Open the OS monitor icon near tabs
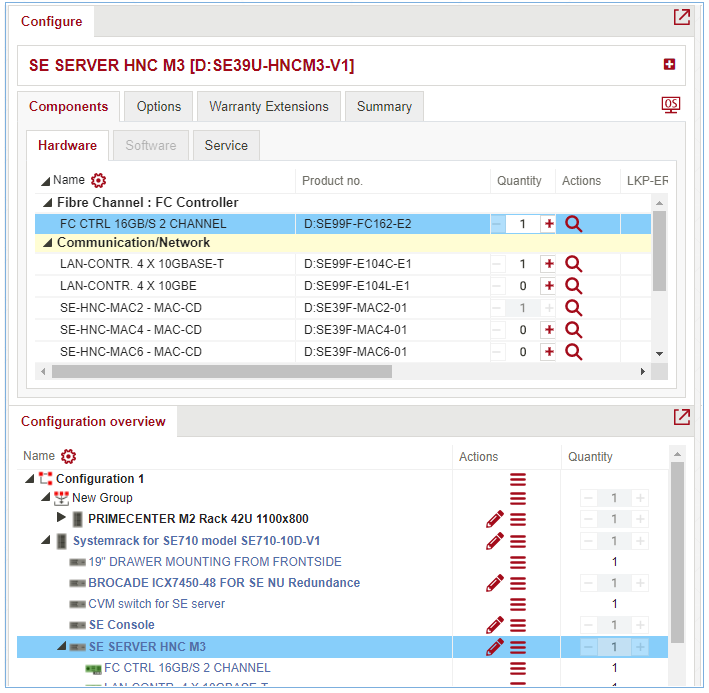709x693 pixels. click(671, 105)
